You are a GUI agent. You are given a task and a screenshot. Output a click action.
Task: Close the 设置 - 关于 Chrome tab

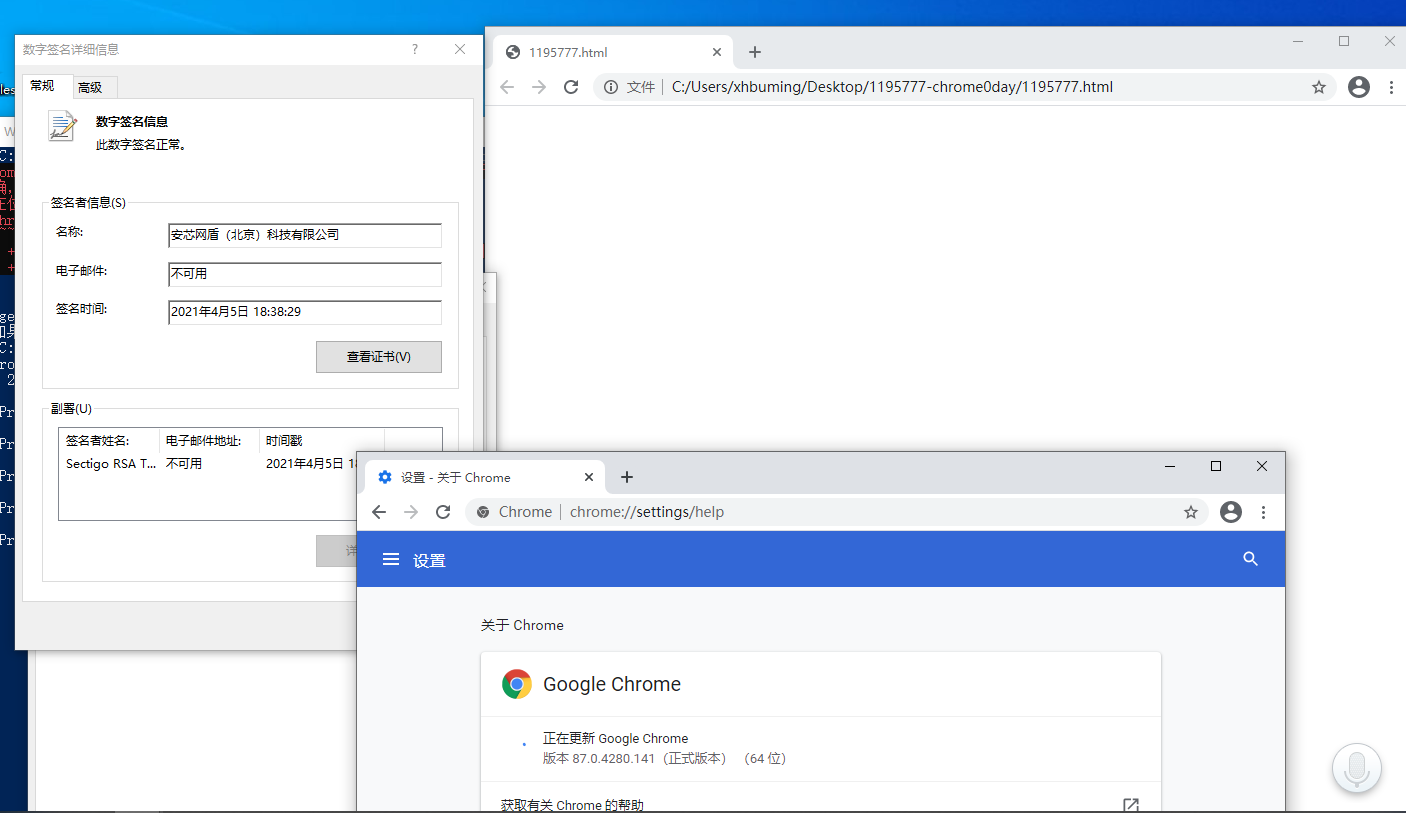589,477
